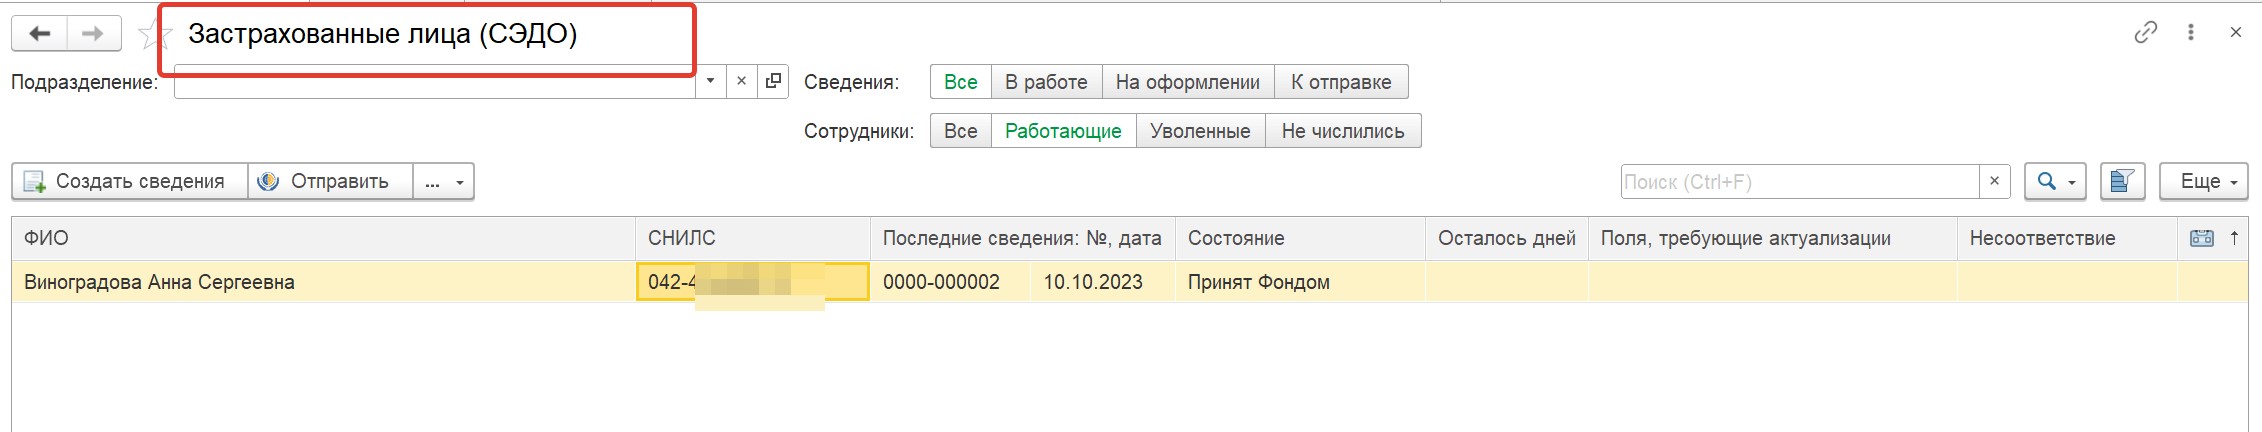Viewport: 2262px width, 432px height.
Task: Clear the Подразделение field with X
Action: pos(741,82)
